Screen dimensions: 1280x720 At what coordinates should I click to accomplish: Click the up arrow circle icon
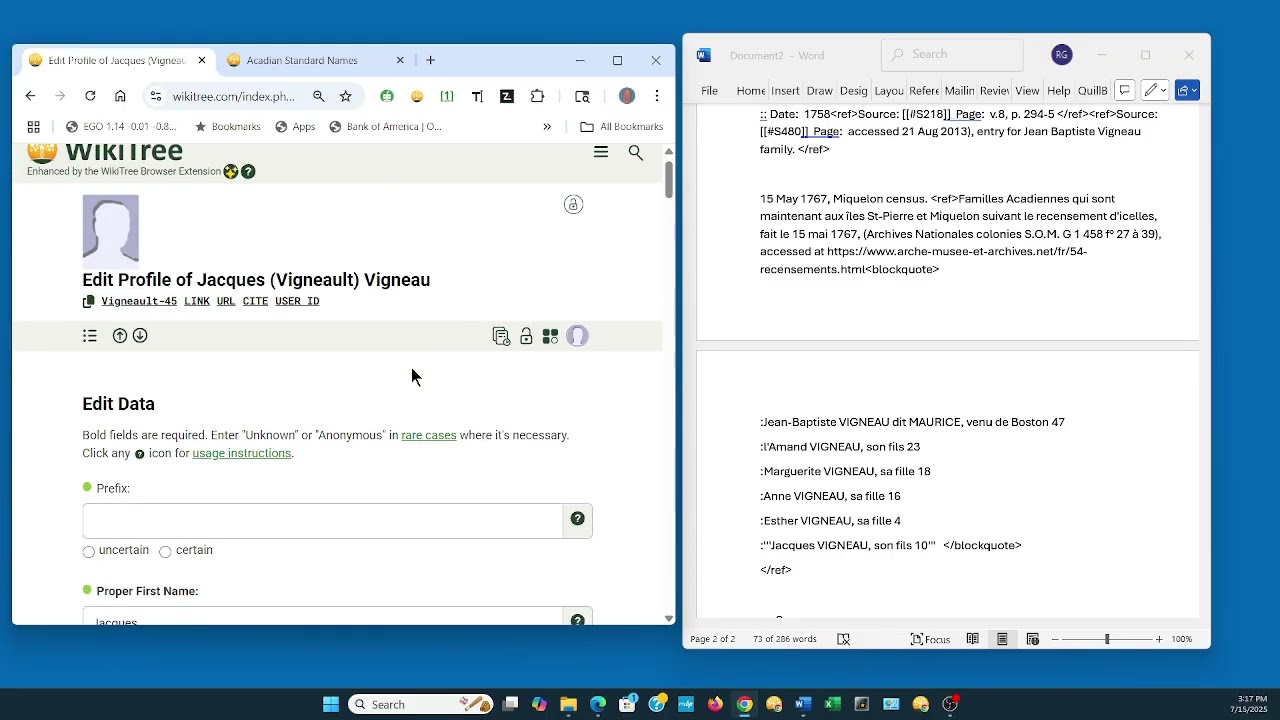point(120,336)
